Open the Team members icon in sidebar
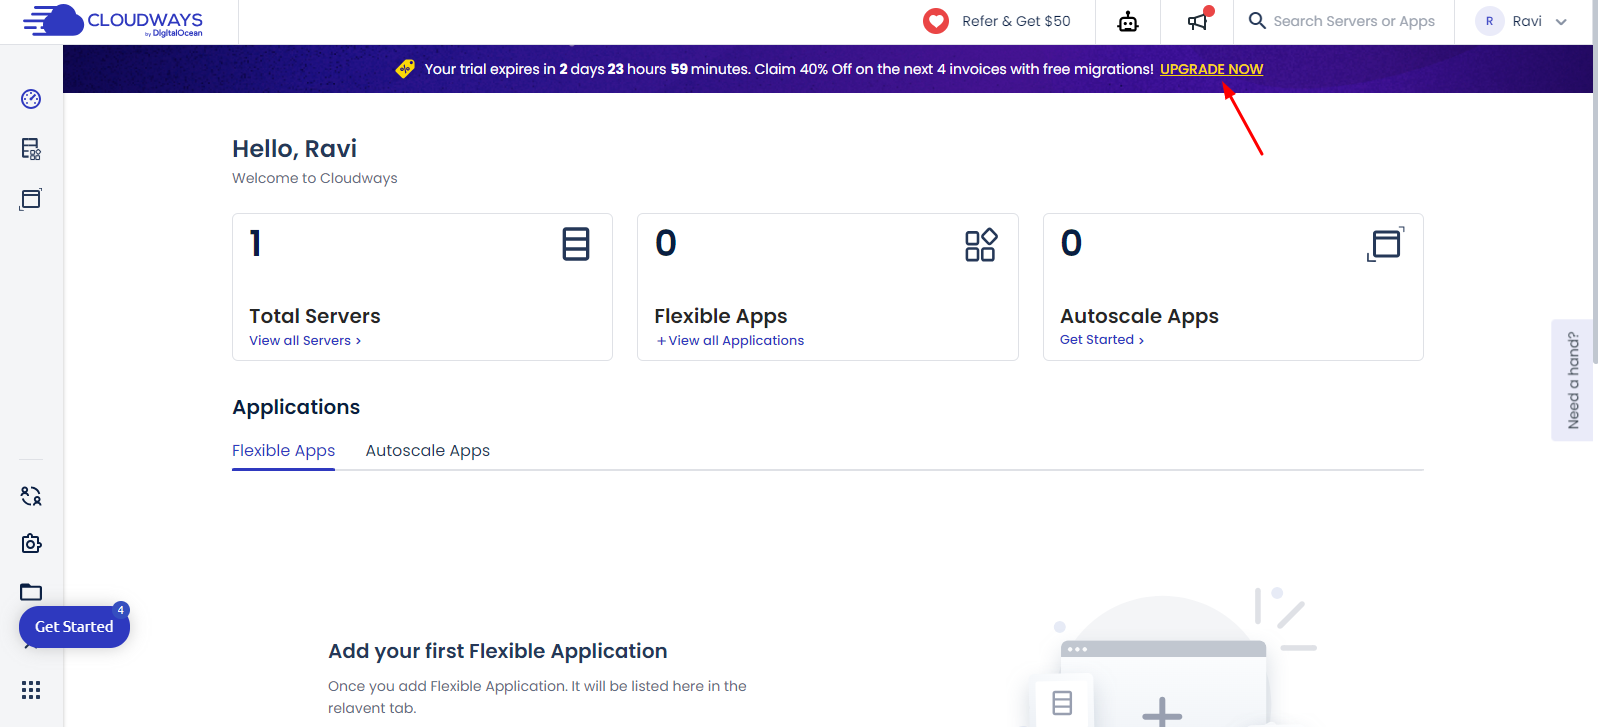1598x727 pixels. pyautogui.click(x=31, y=496)
